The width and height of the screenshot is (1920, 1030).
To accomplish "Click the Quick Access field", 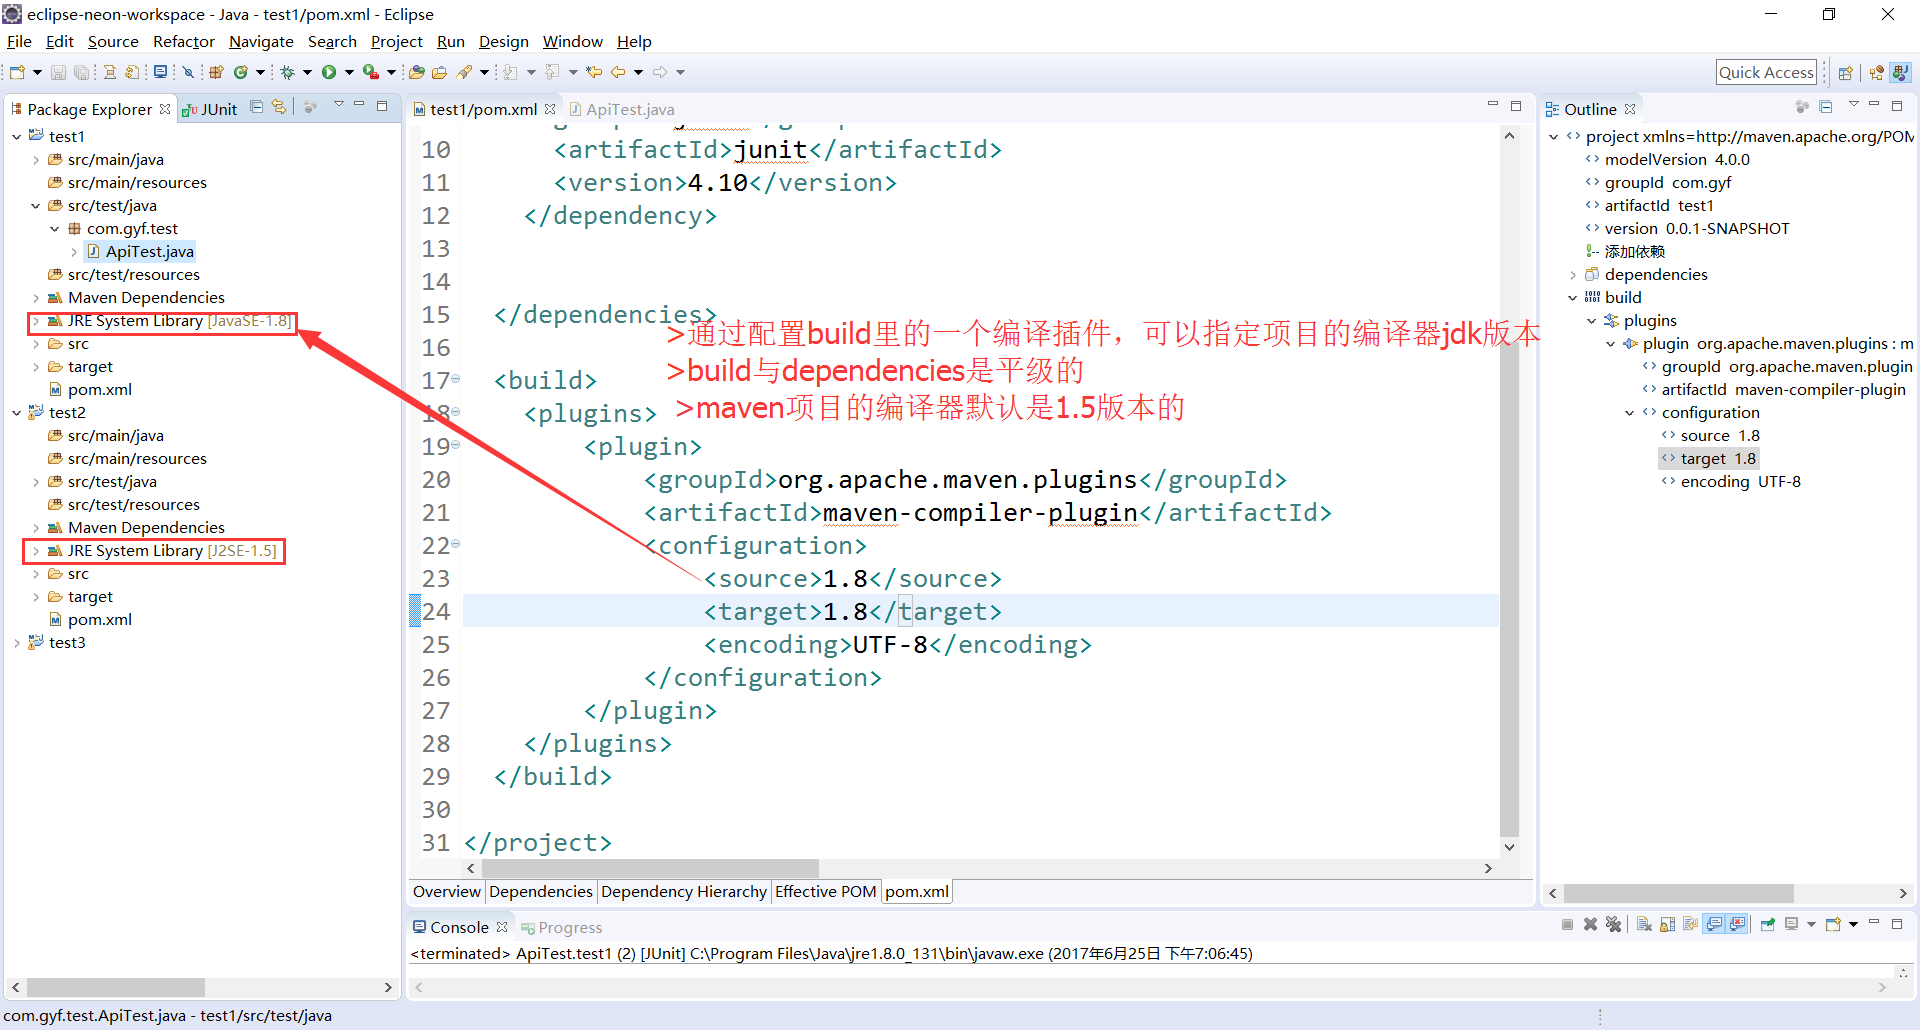I will click(x=1766, y=72).
